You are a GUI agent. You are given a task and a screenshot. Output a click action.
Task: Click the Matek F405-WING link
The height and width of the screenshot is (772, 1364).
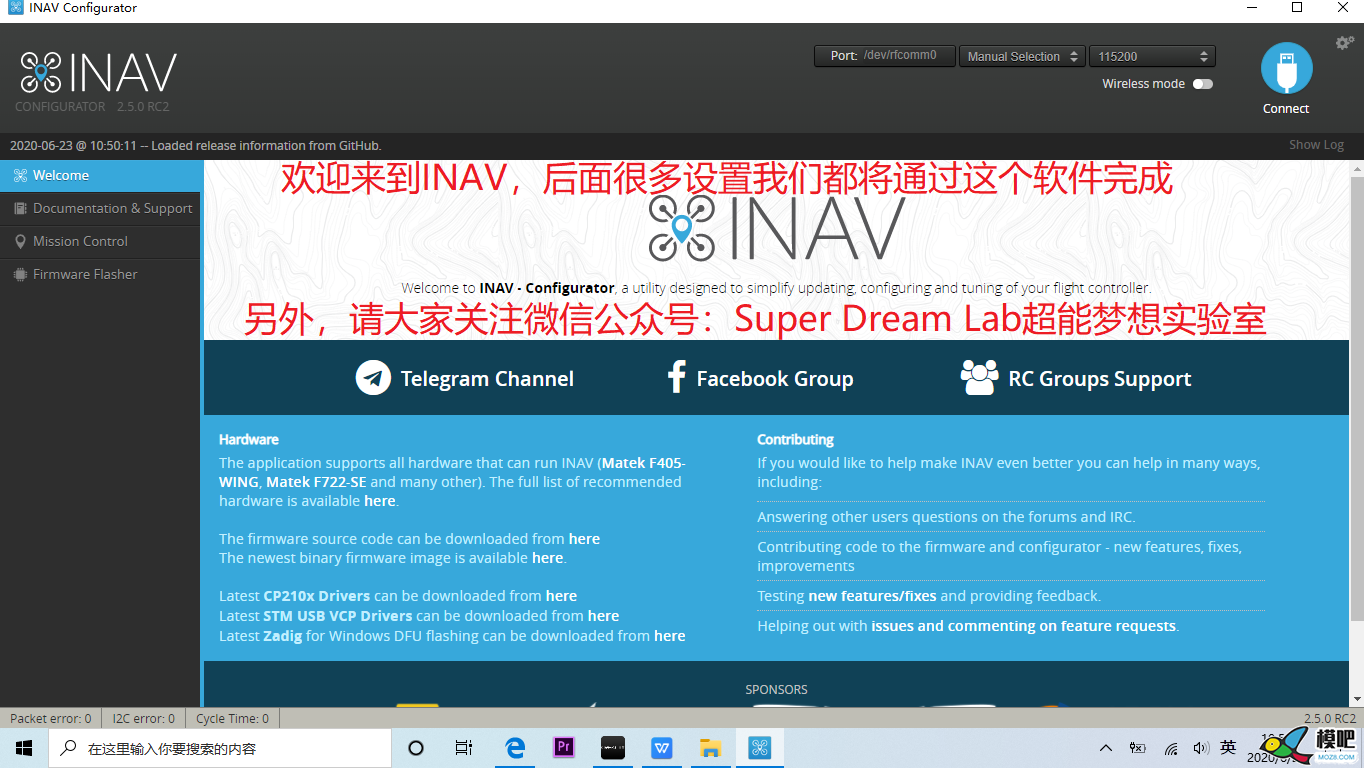tap(452, 472)
